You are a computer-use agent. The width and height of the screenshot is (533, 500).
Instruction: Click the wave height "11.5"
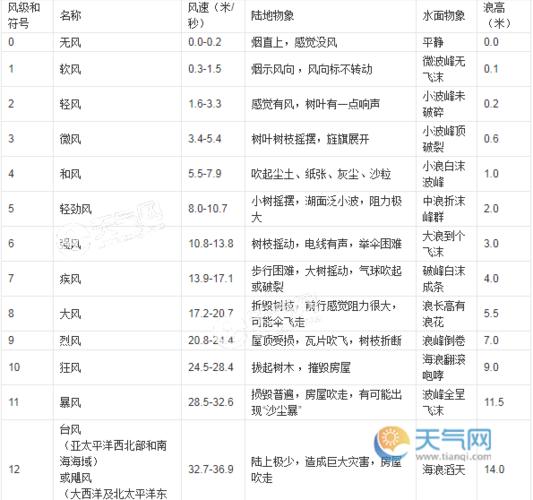click(494, 402)
